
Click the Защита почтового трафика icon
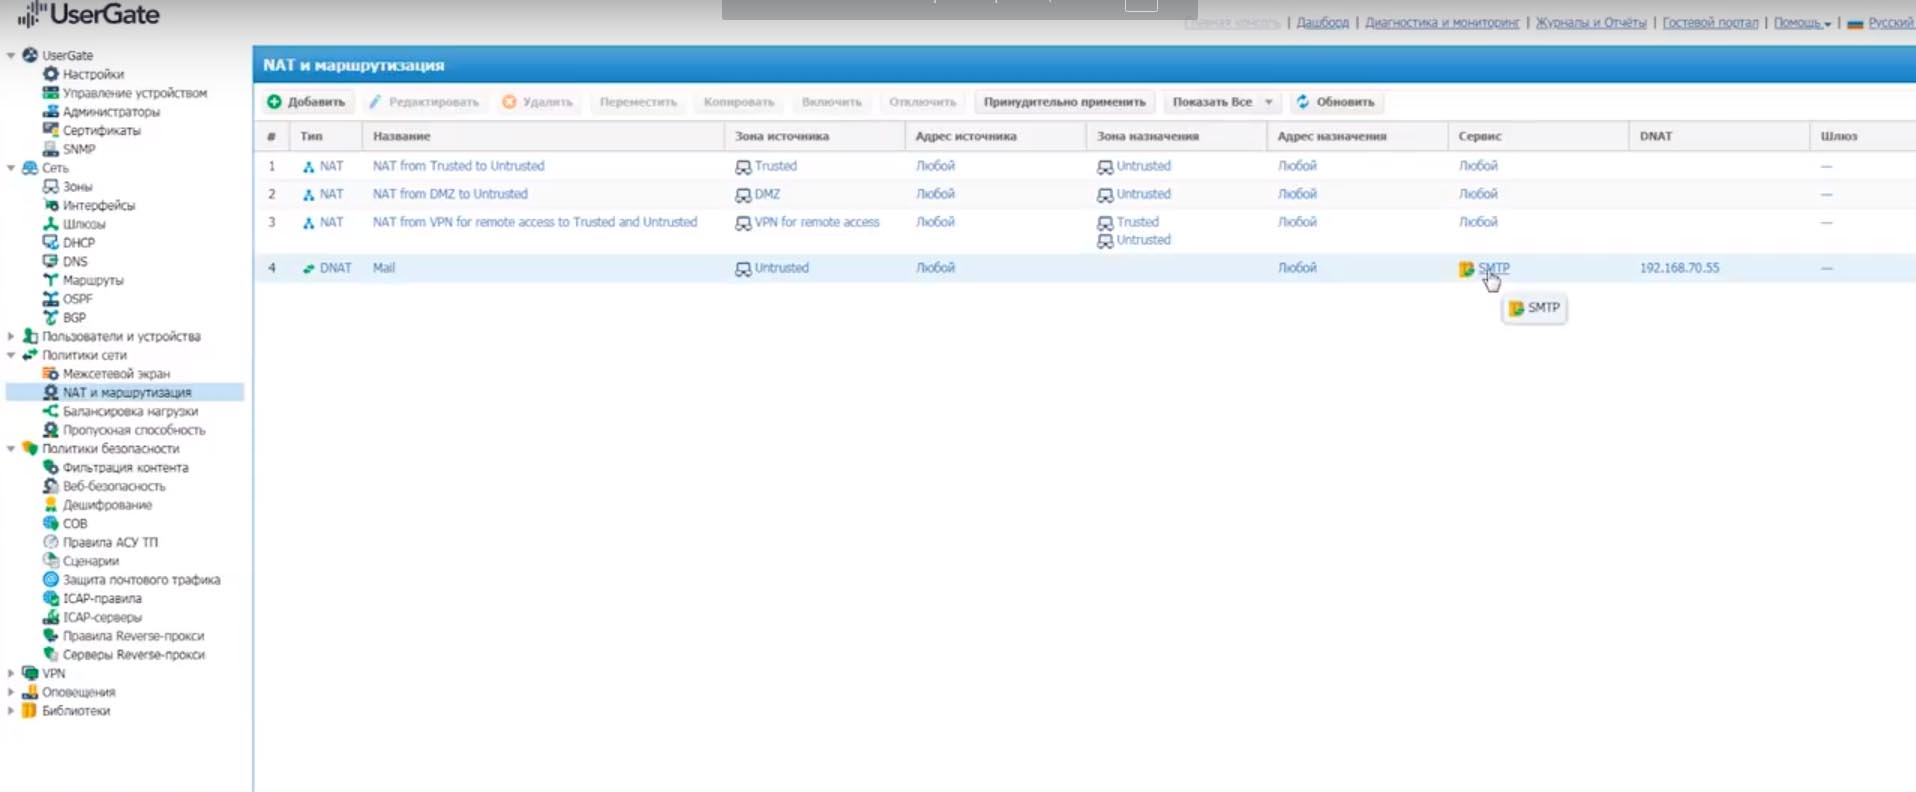tap(51, 579)
